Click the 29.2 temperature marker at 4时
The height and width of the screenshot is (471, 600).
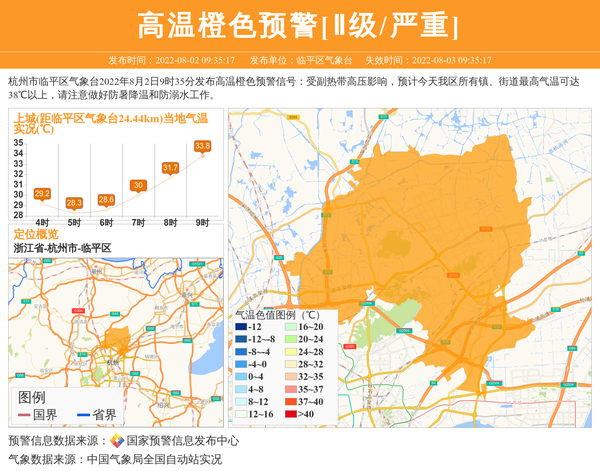(42, 193)
